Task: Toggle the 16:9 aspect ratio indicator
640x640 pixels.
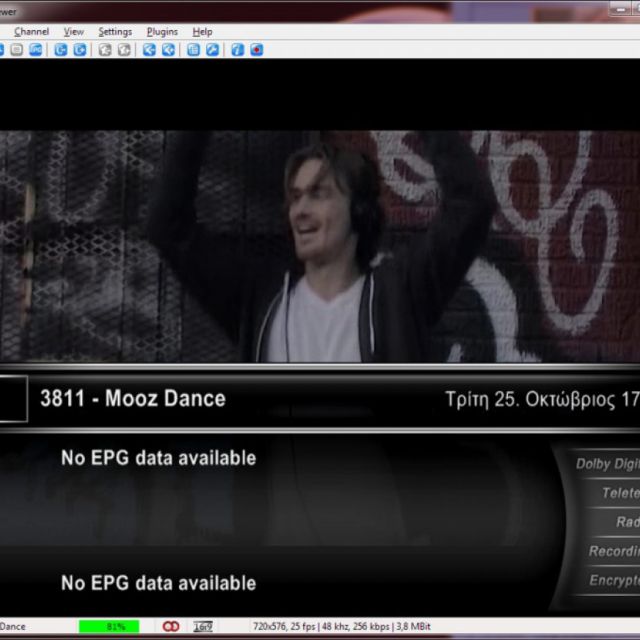Action: click(x=203, y=626)
